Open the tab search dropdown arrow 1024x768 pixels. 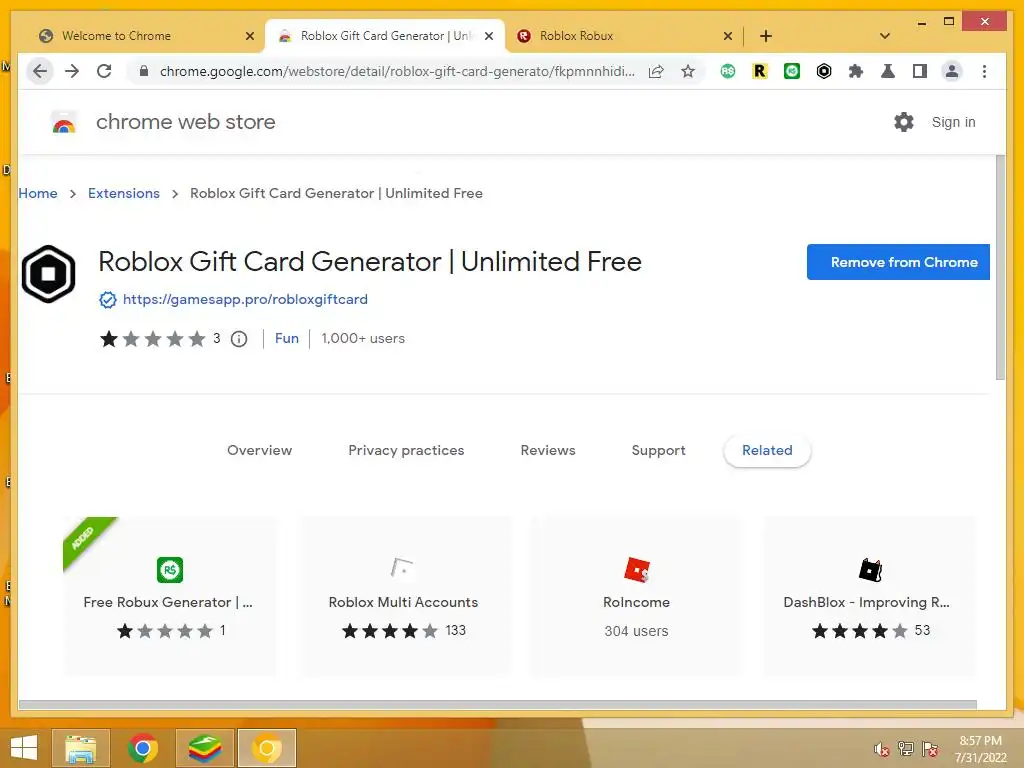(x=885, y=36)
